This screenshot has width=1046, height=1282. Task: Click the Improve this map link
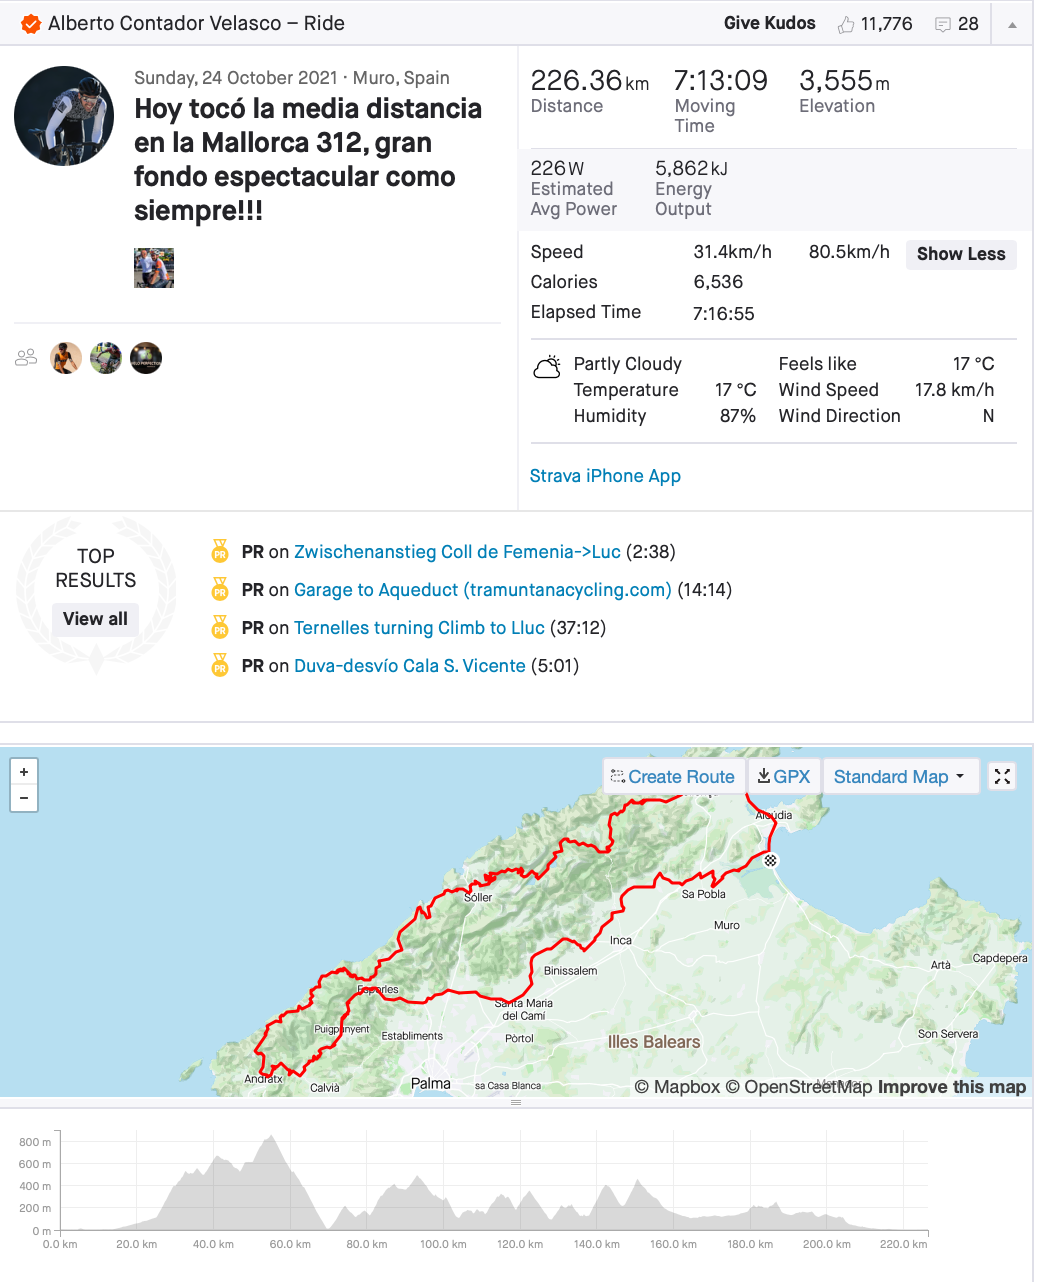(x=951, y=1087)
